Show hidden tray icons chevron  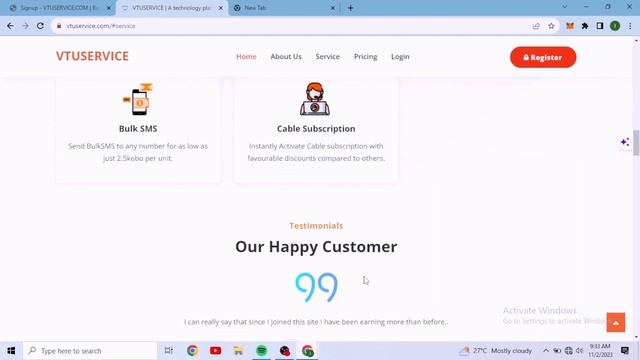546,351
